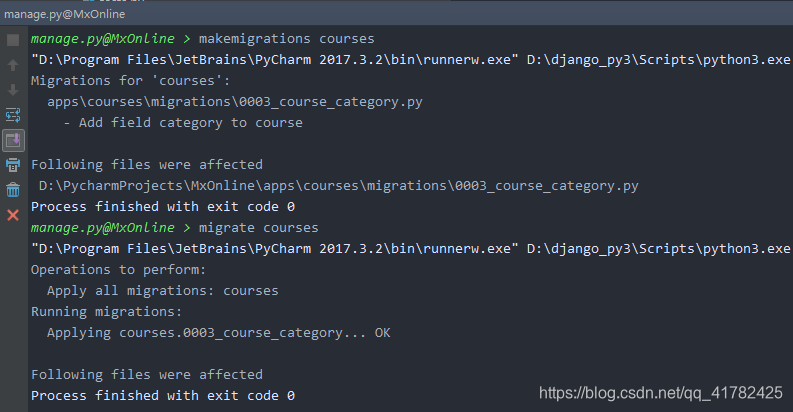Click the relative path 'apps\courses\migrations\0003_course_category.py'

click(235, 102)
